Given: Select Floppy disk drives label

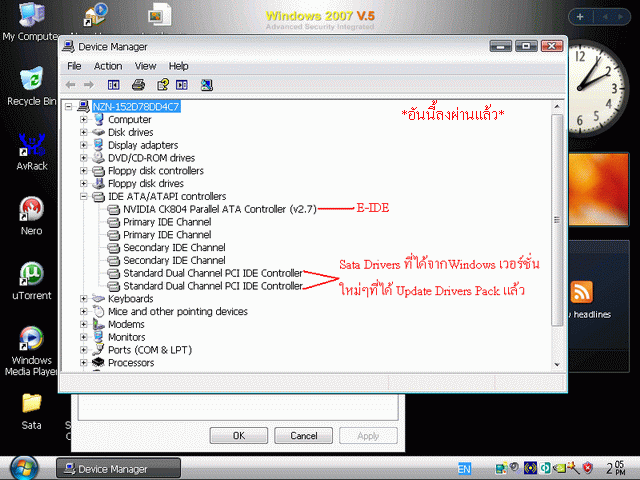Looking at the screenshot, I should pyautogui.click(x=146, y=183).
